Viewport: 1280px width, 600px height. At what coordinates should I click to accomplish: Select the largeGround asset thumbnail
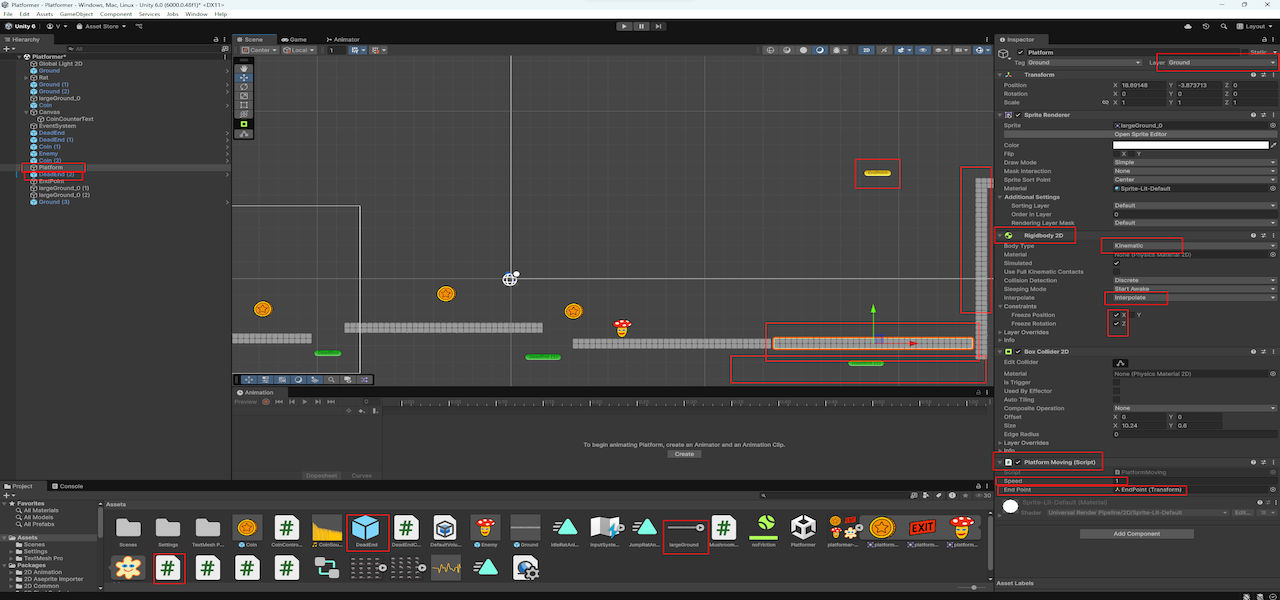[x=686, y=531]
